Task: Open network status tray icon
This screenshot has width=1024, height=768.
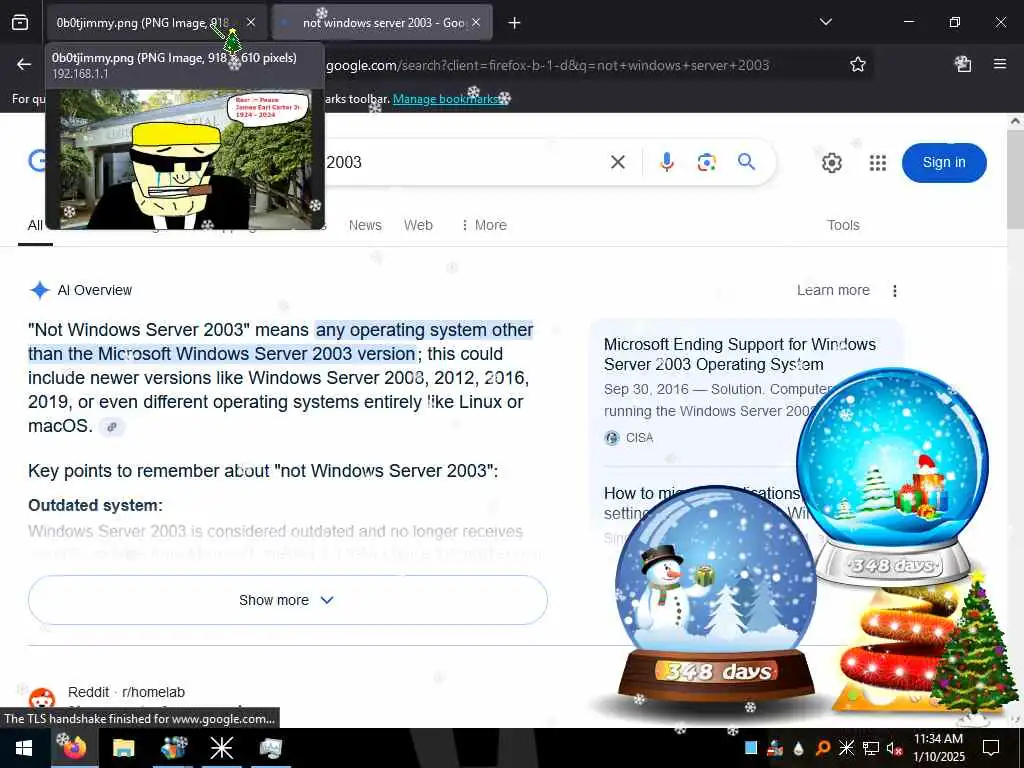Action: (x=871, y=748)
